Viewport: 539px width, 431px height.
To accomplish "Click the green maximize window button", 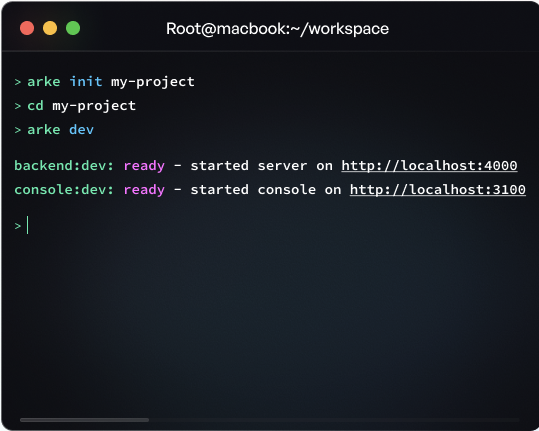I will pyautogui.click(x=73, y=28).
